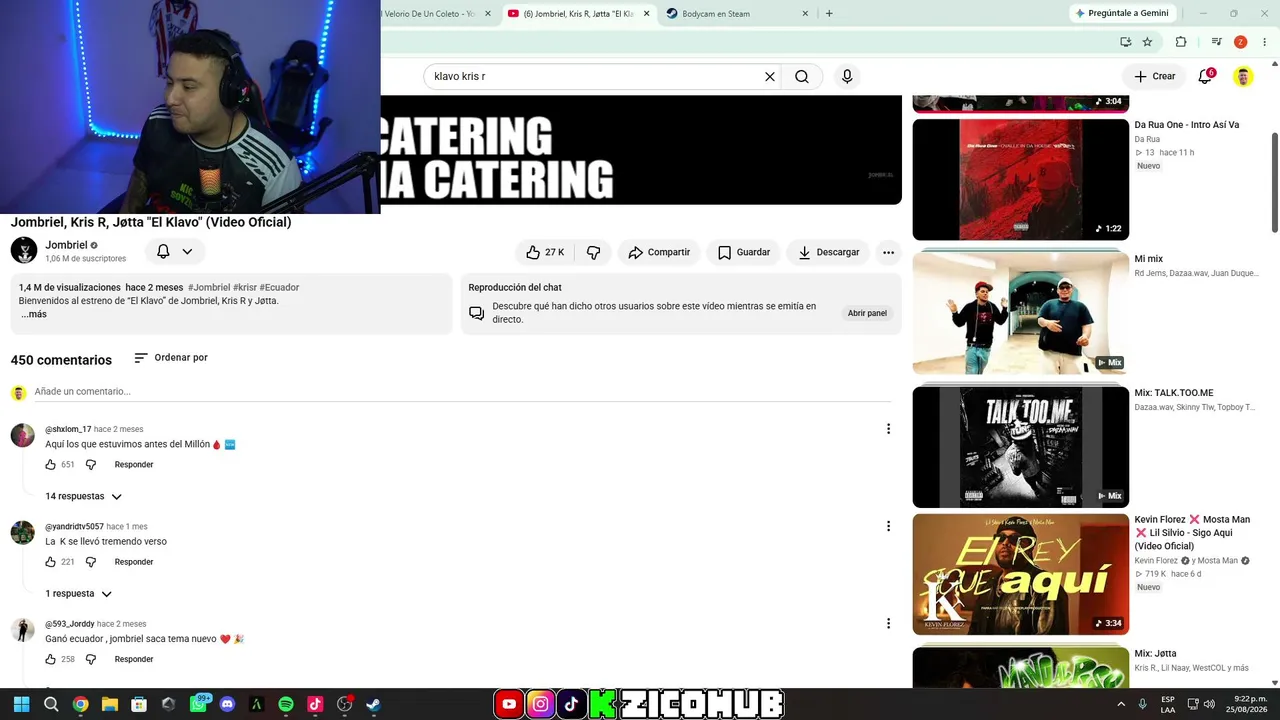Click the Descargar download button
Viewport: 1280px width, 720px height.
pos(828,252)
